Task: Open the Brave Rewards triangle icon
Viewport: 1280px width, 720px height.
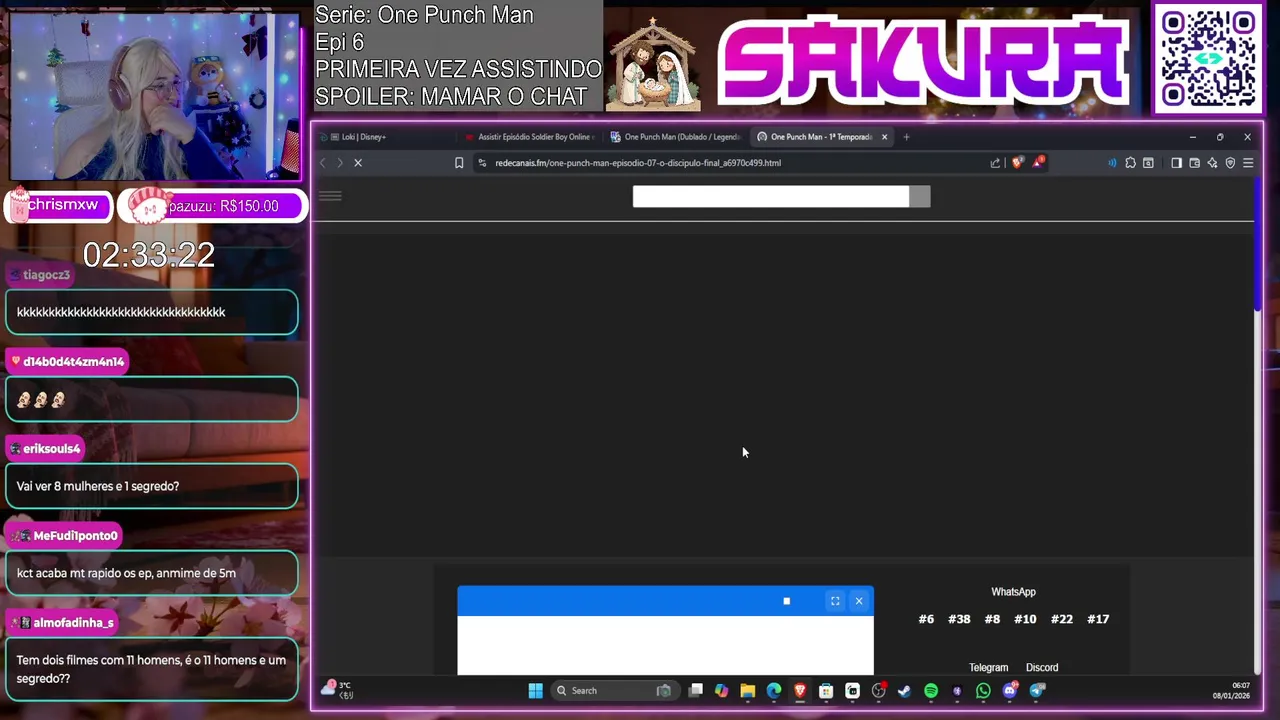Action: point(1038,162)
